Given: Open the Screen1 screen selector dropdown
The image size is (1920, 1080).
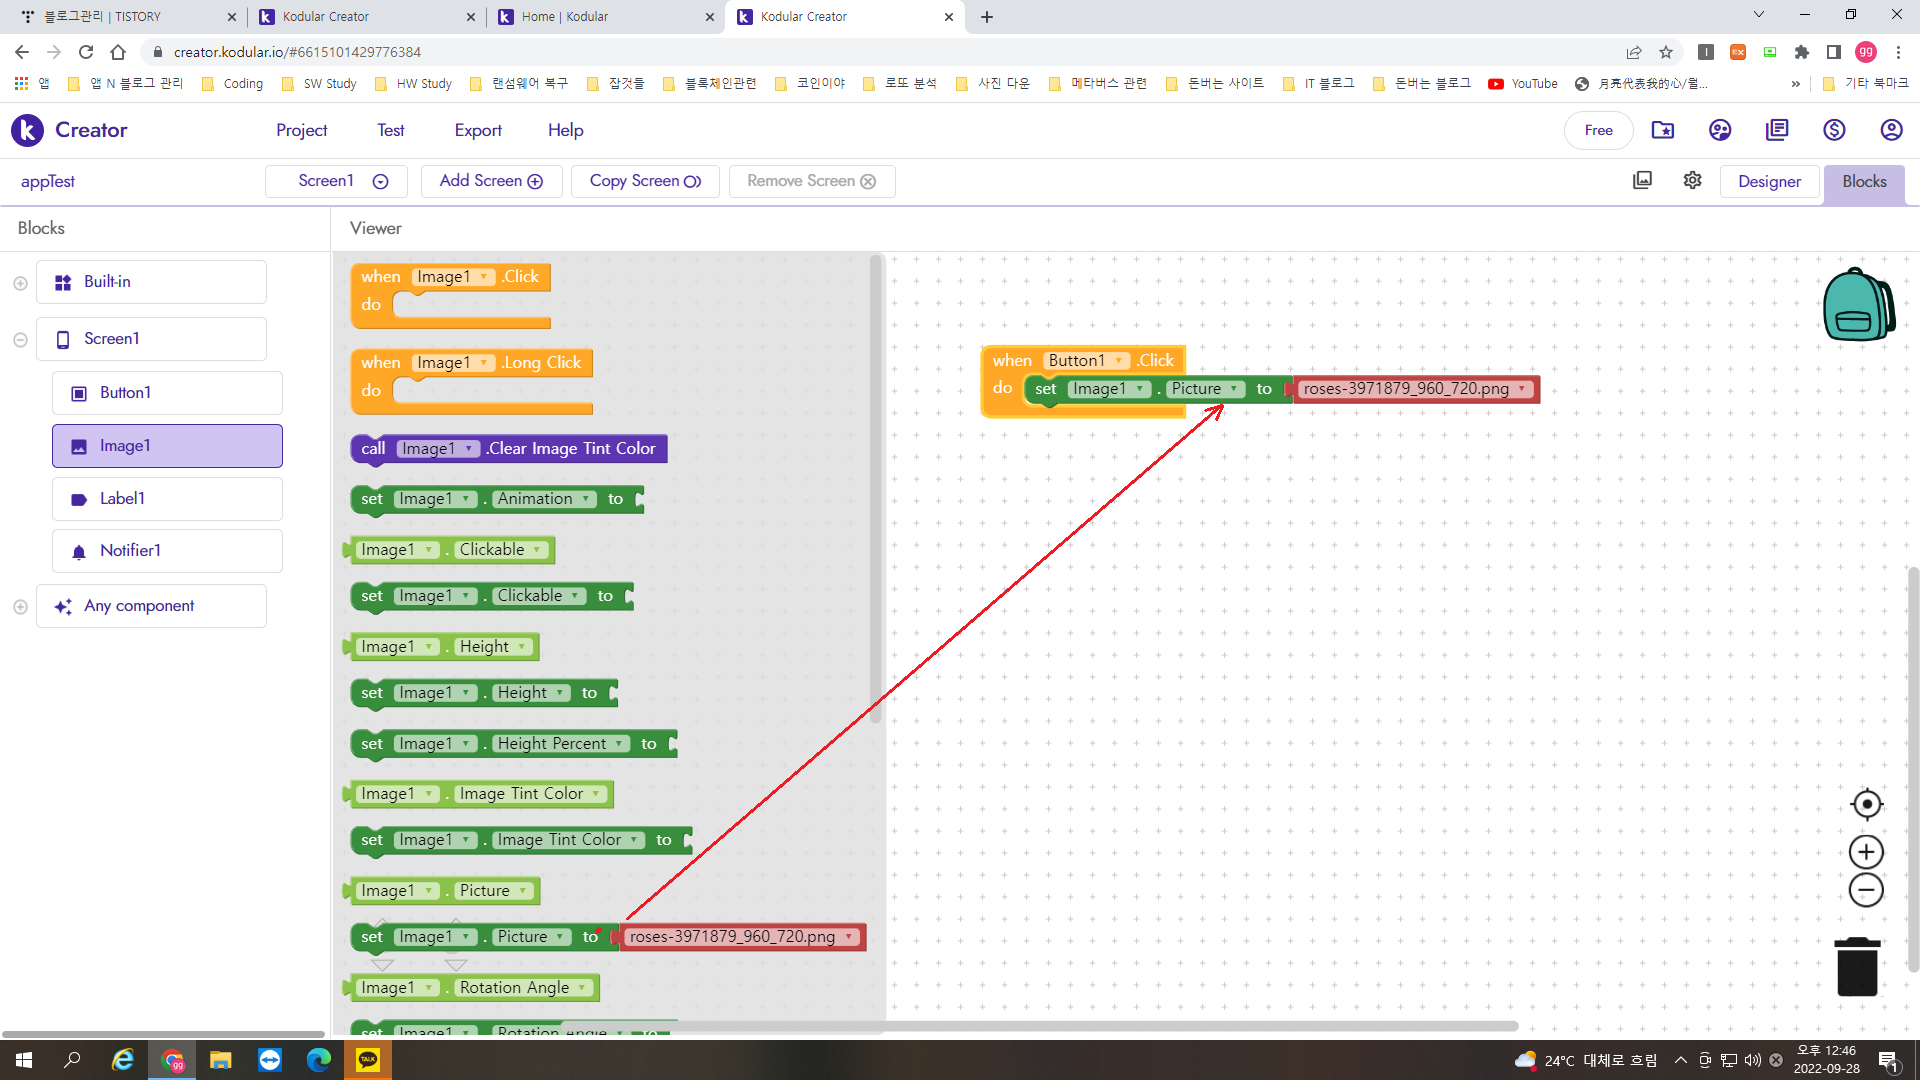Looking at the screenshot, I should [336, 181].
